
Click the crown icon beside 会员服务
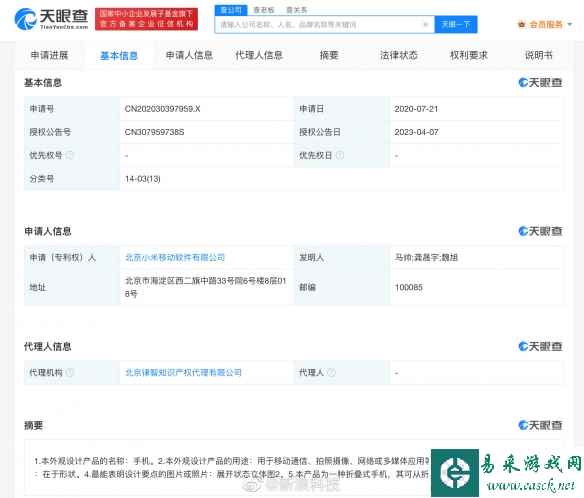click(x=521, y=25)
